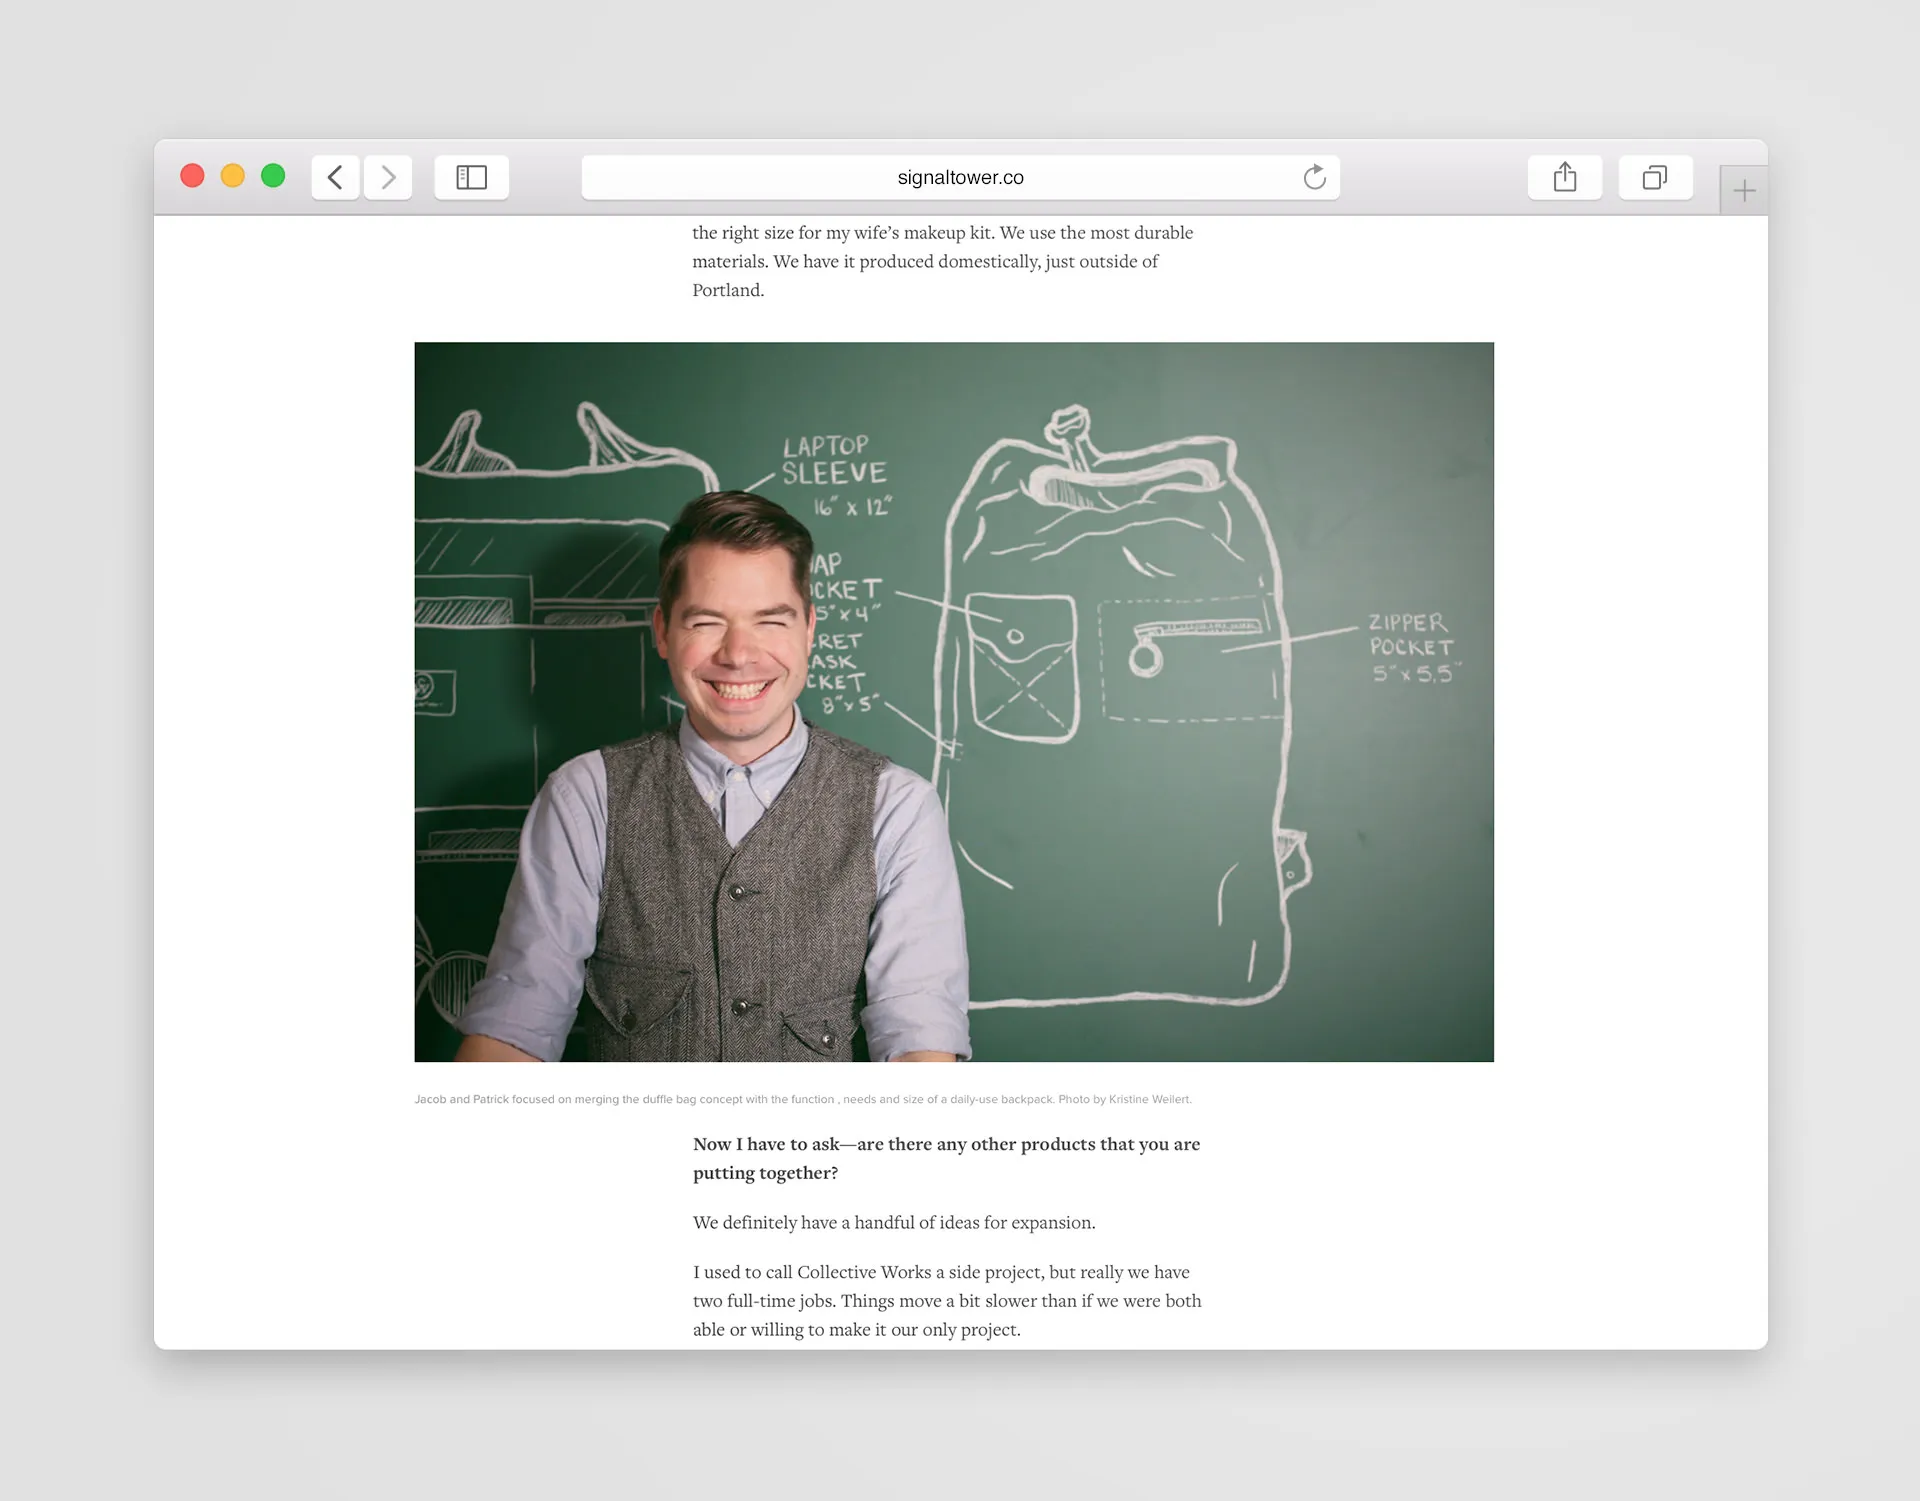Minimize window with yellow button

(x=232, y=176)
